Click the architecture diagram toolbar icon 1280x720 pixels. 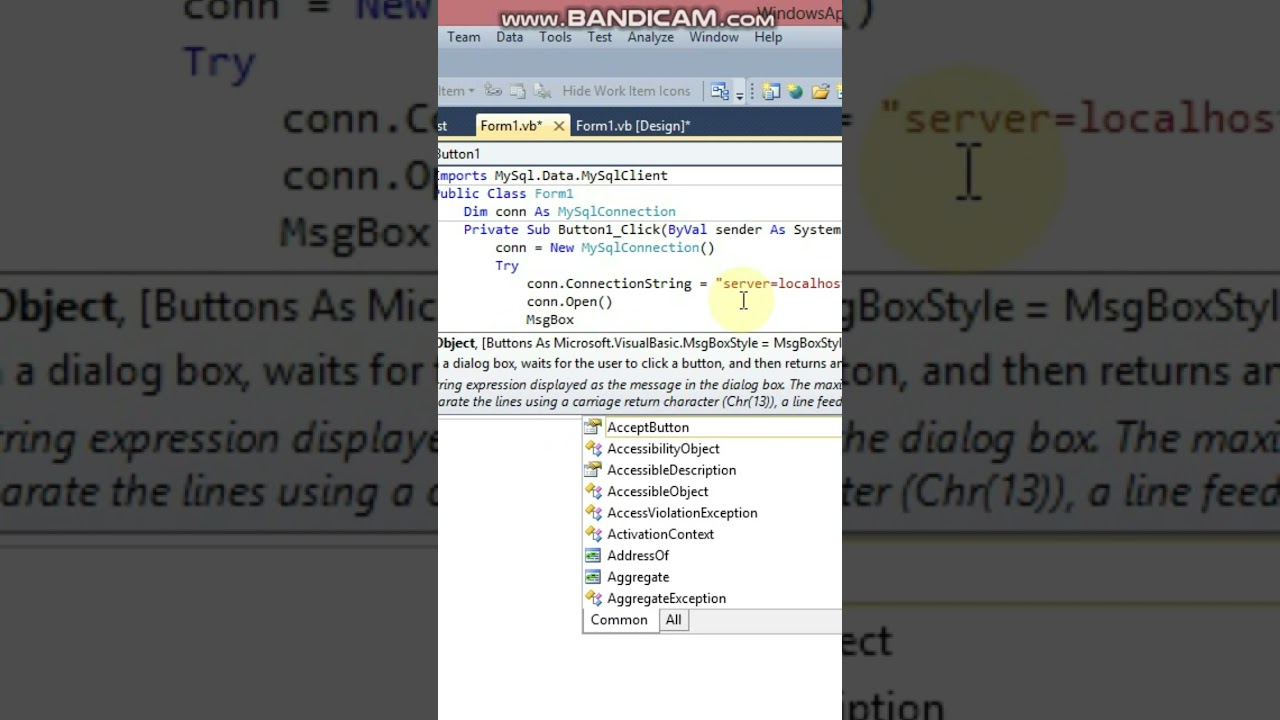(x=720, y=91)
